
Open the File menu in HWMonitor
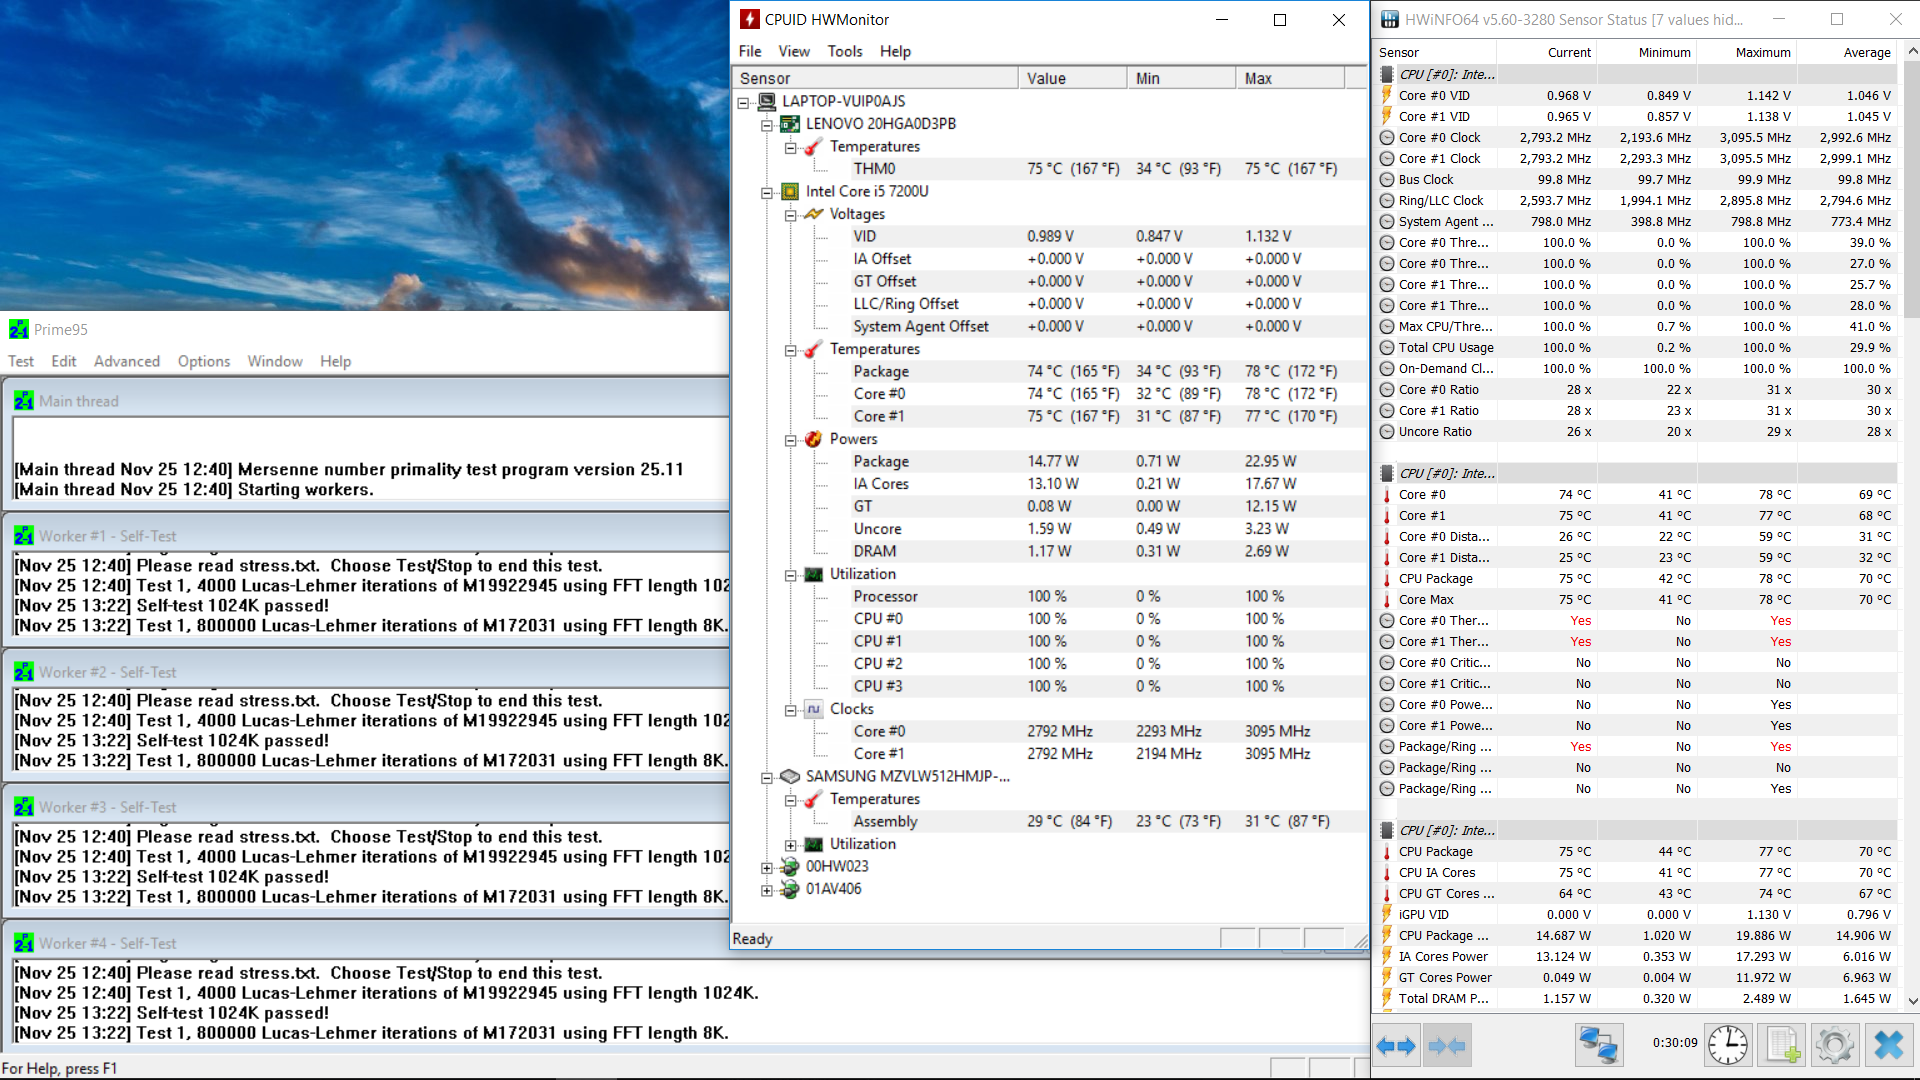coord(750,51)
